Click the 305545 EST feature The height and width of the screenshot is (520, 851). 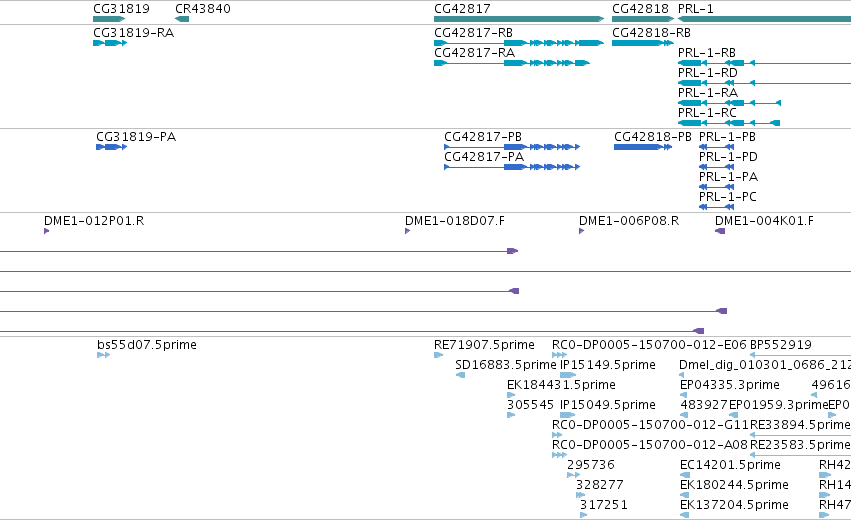click(x=511, y=415)
